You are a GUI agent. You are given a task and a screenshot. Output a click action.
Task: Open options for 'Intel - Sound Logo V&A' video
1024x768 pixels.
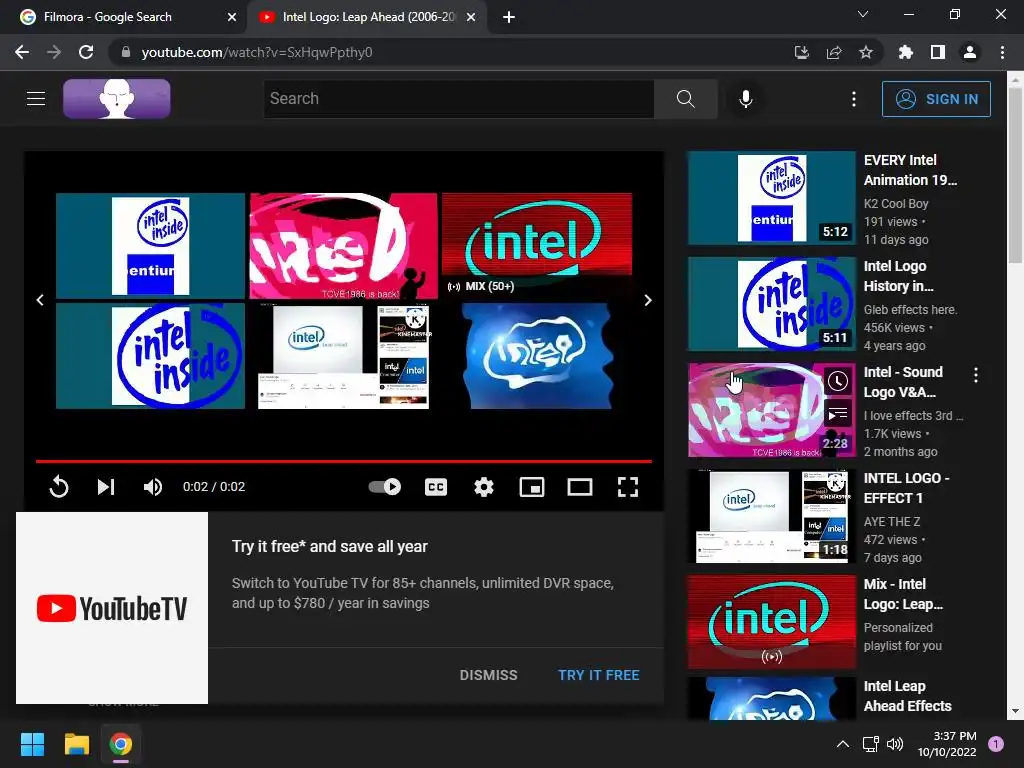point(976,375)
